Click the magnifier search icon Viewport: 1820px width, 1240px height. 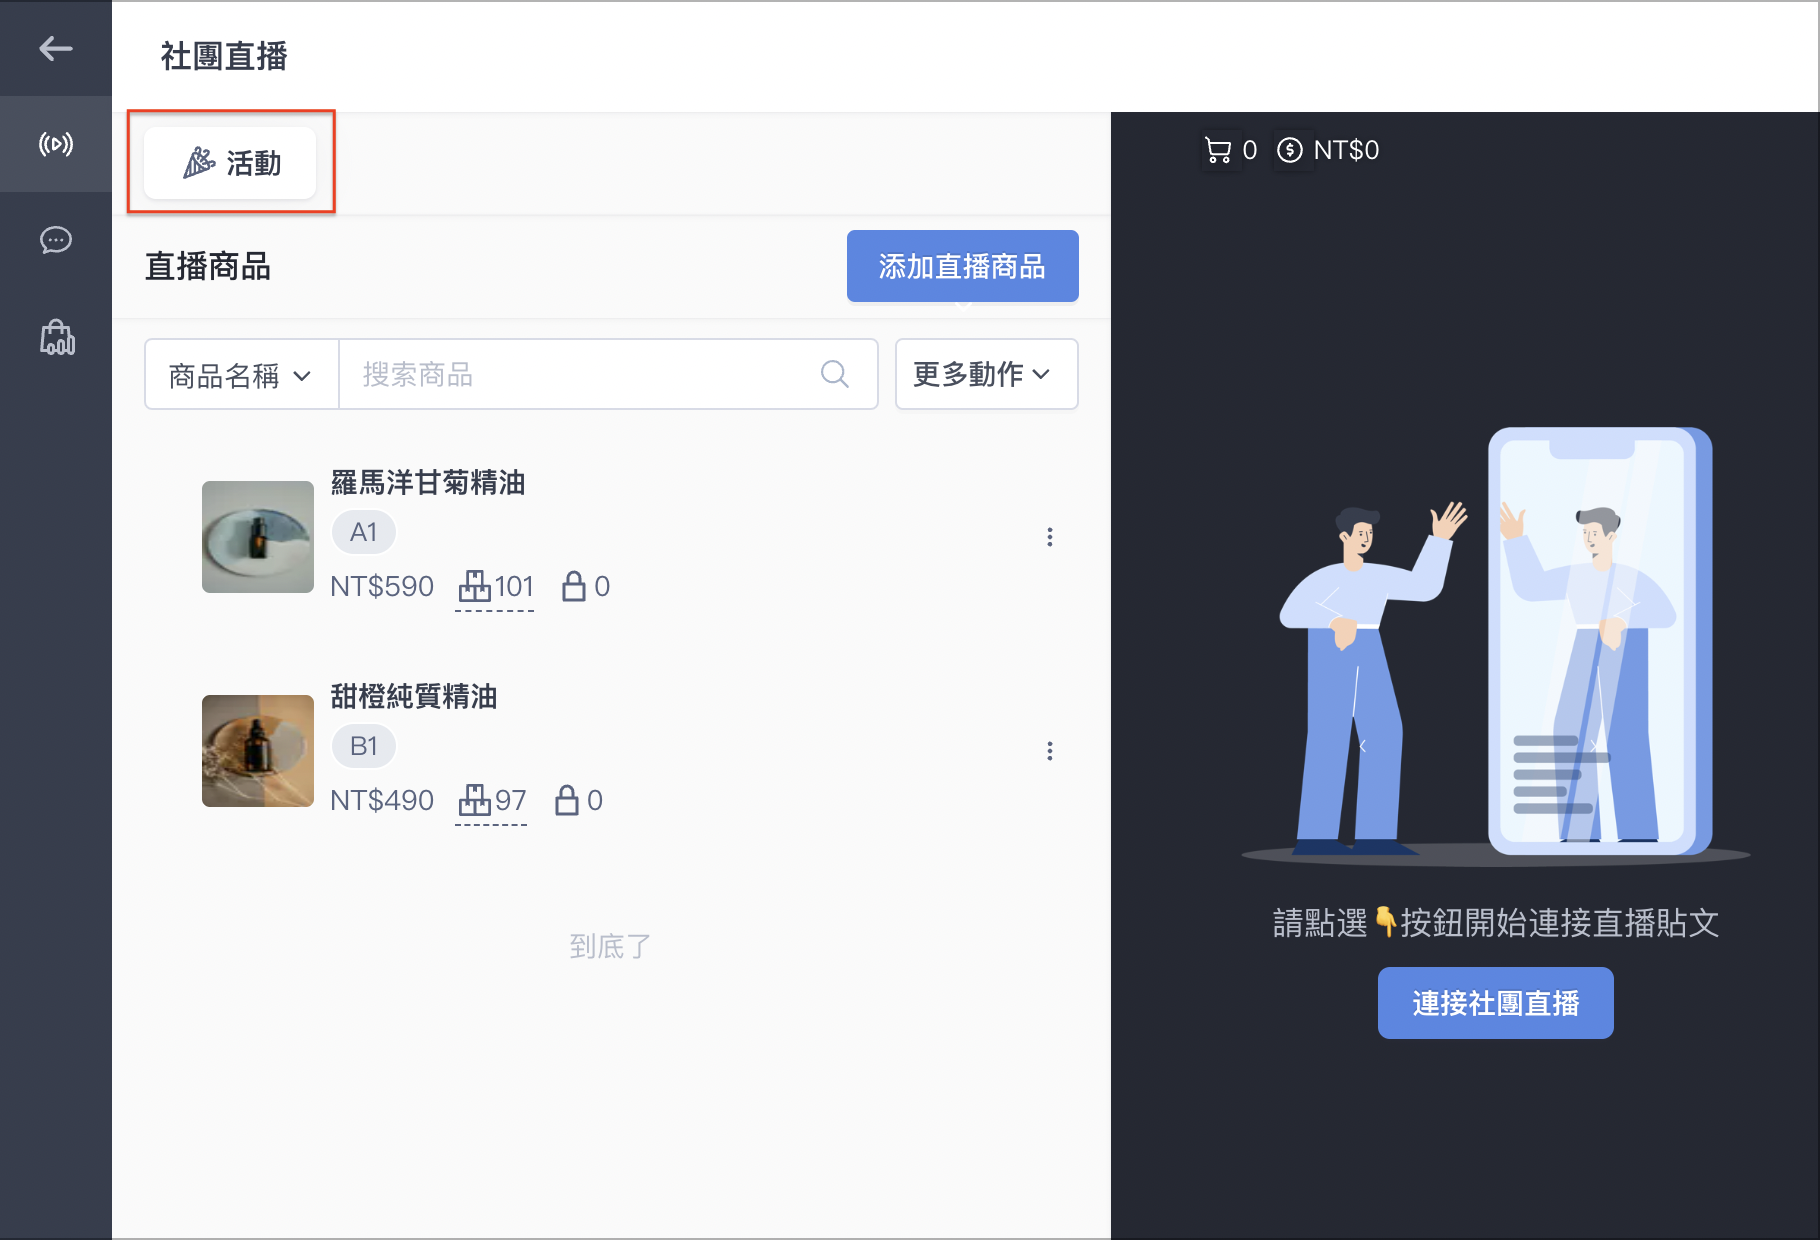point(834,374)
